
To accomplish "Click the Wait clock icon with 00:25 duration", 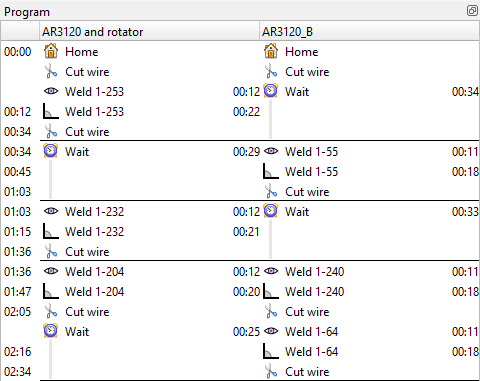I will click(50, 331).
